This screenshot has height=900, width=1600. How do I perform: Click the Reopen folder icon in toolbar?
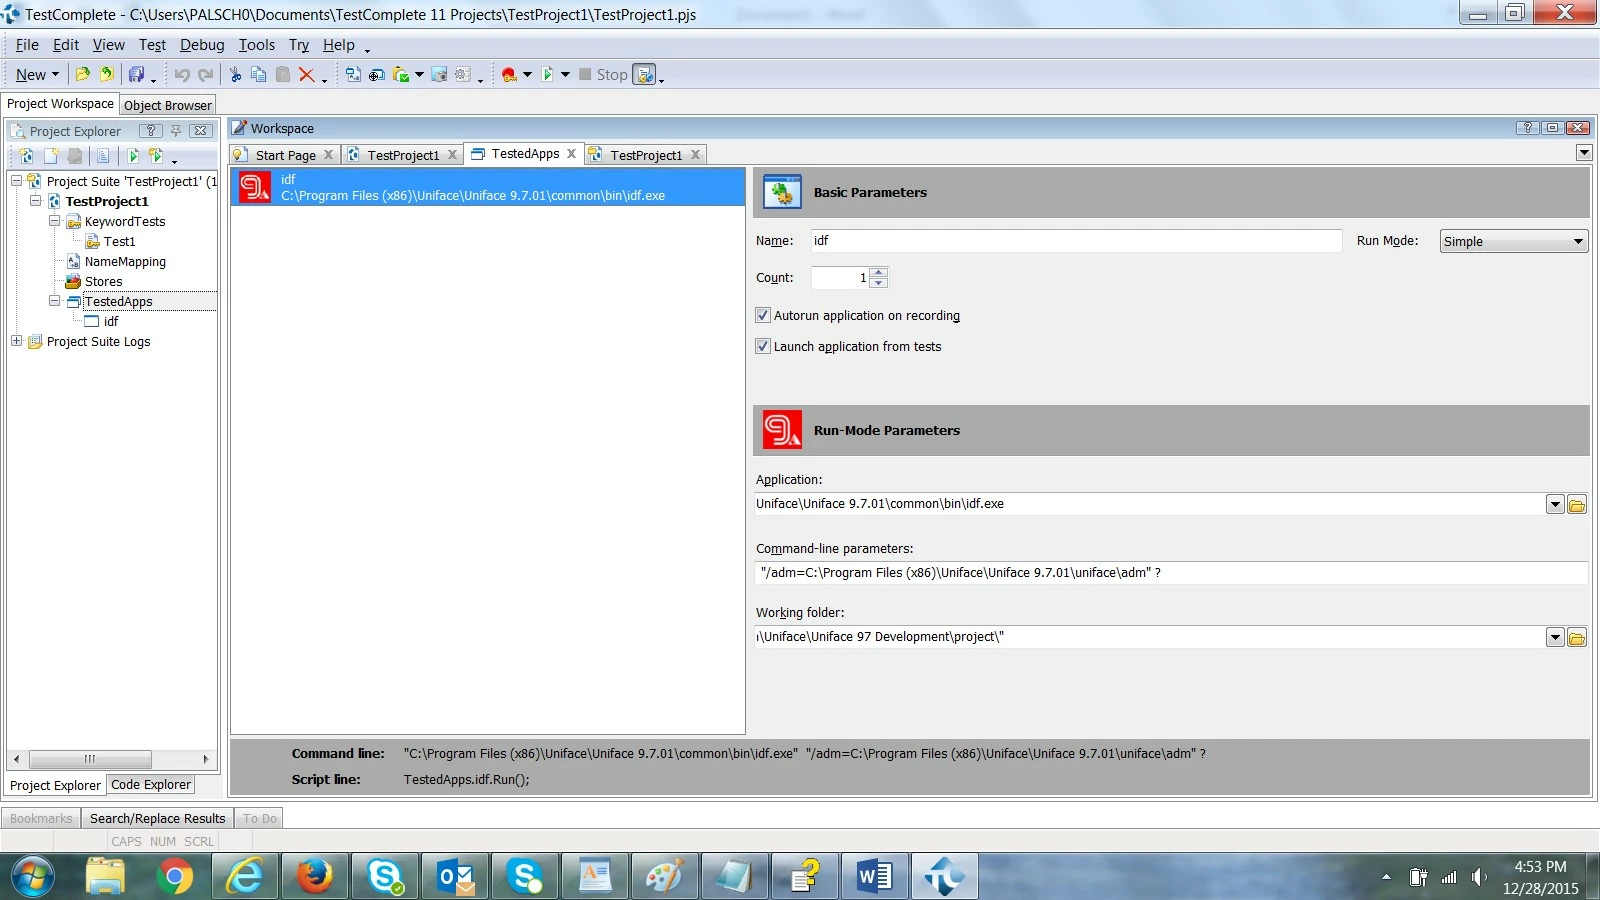click(106, 74)
